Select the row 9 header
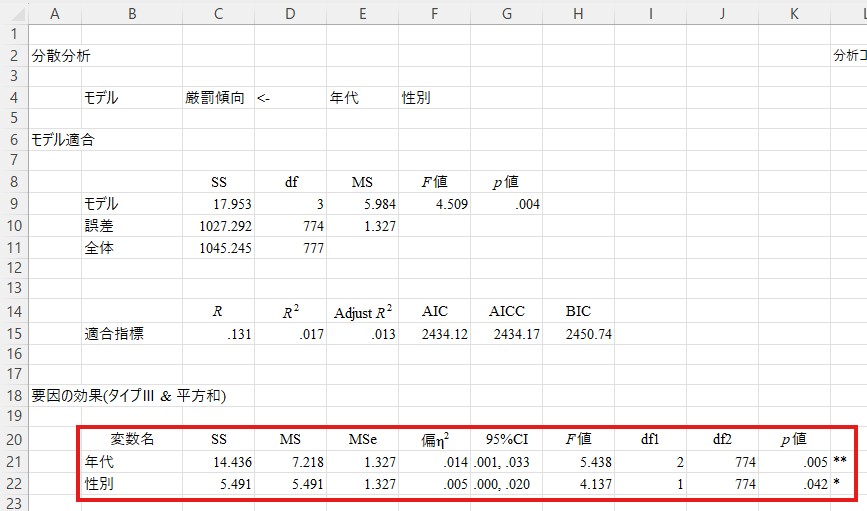 [13, 204]
